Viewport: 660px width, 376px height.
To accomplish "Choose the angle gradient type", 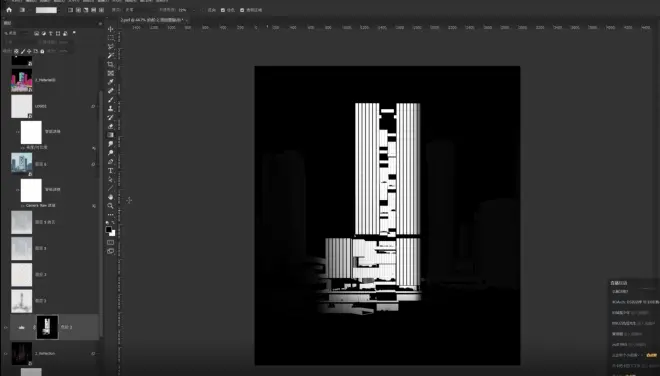I will tap(86, 10).
